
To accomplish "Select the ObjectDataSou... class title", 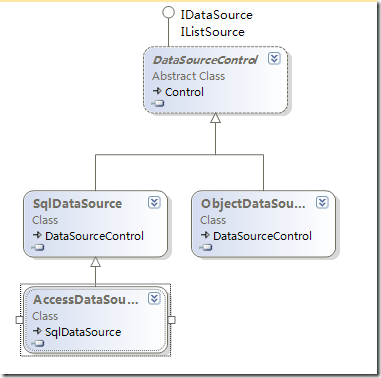I will point(253,204).
